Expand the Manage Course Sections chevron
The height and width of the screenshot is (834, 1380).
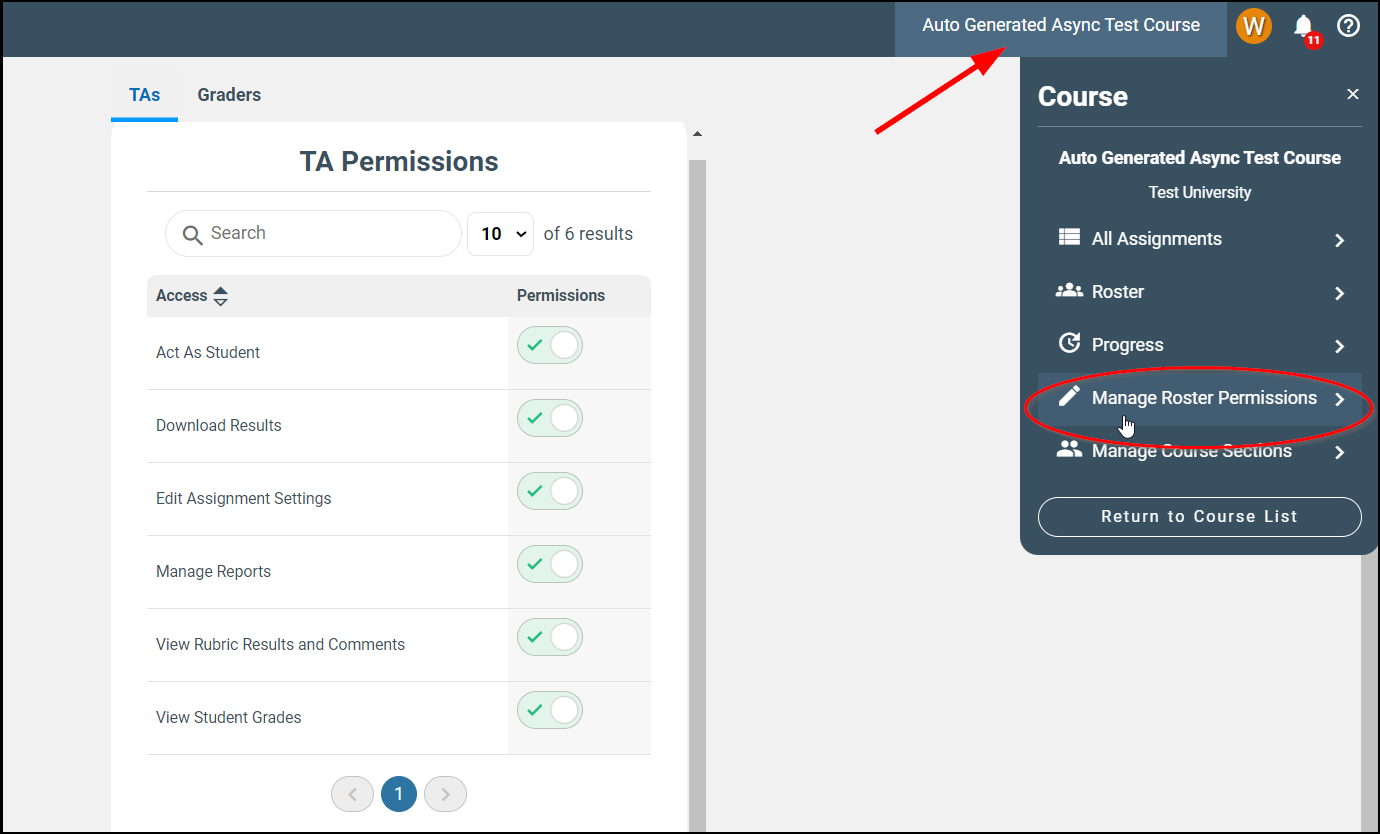pos(1339,452)
